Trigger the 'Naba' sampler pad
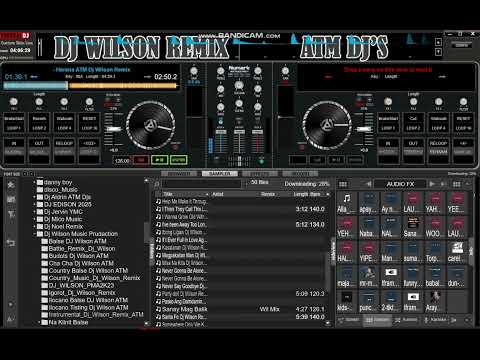The image size is (480, 360). click(x=368, y=227)
